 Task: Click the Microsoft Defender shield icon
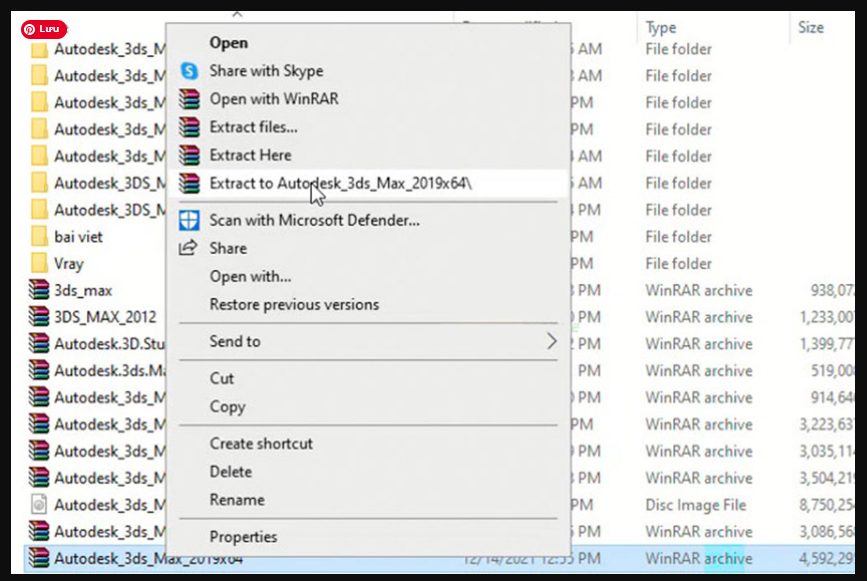pos(189,220)
